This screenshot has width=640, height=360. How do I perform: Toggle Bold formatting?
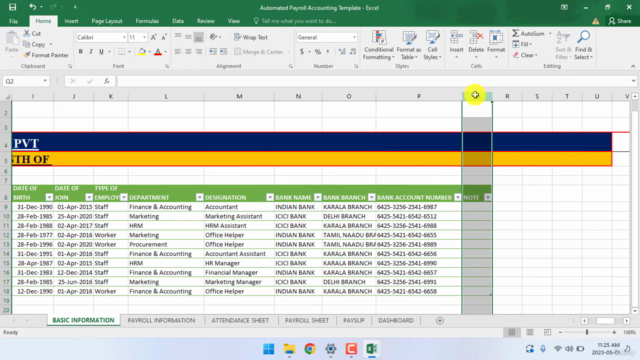tap(80, 52)
